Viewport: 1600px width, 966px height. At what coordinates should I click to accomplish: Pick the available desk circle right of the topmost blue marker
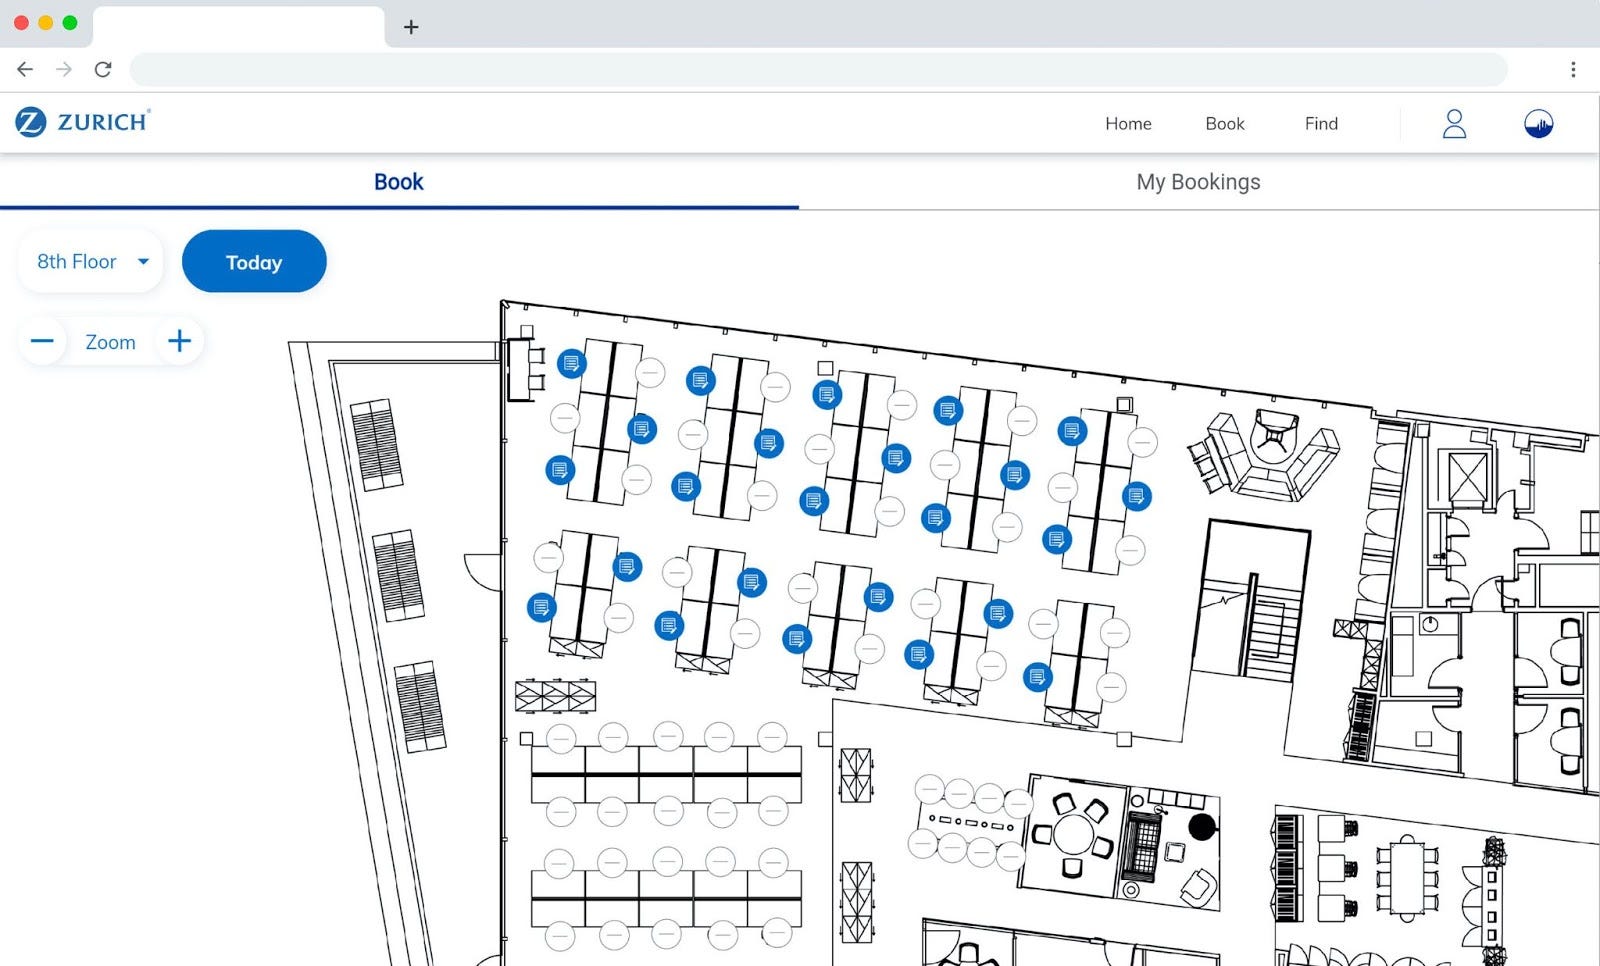pyautogui.click(x=650, y=373)
